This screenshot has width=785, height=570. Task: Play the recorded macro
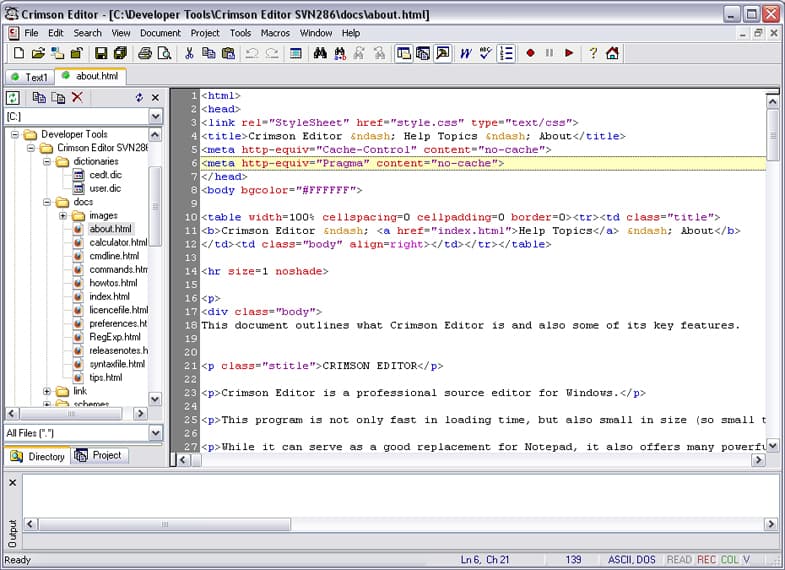point(569,53)
